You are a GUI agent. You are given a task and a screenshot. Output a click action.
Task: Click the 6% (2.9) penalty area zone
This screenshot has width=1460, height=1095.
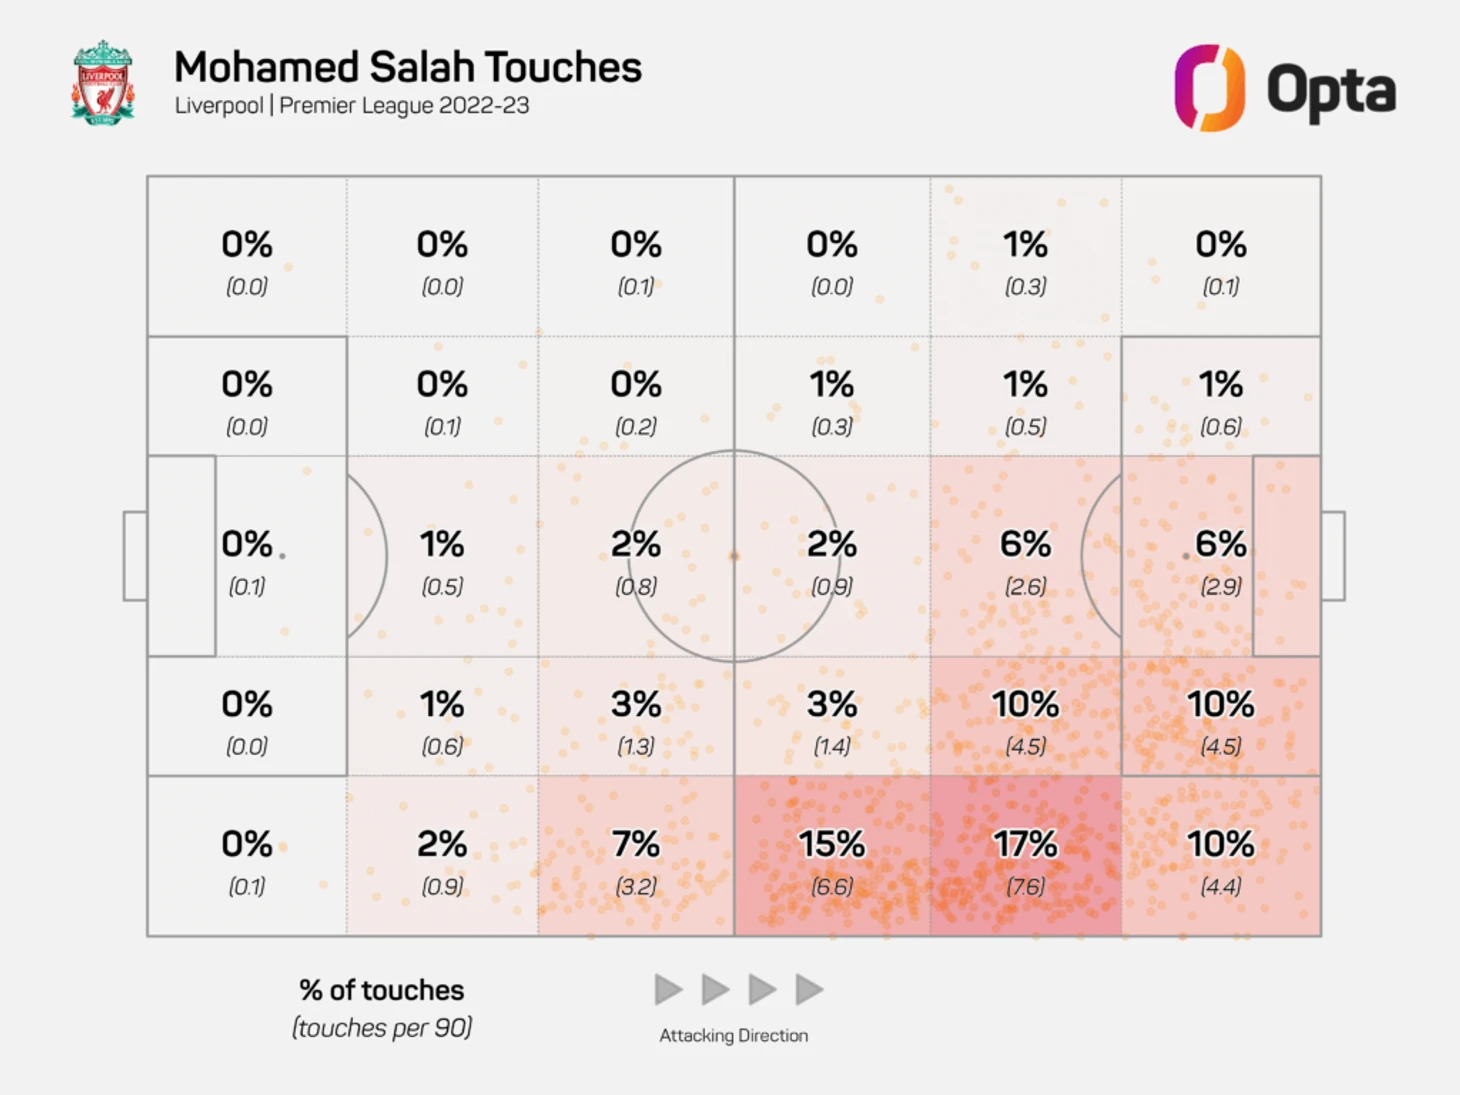pos(1221,556)
